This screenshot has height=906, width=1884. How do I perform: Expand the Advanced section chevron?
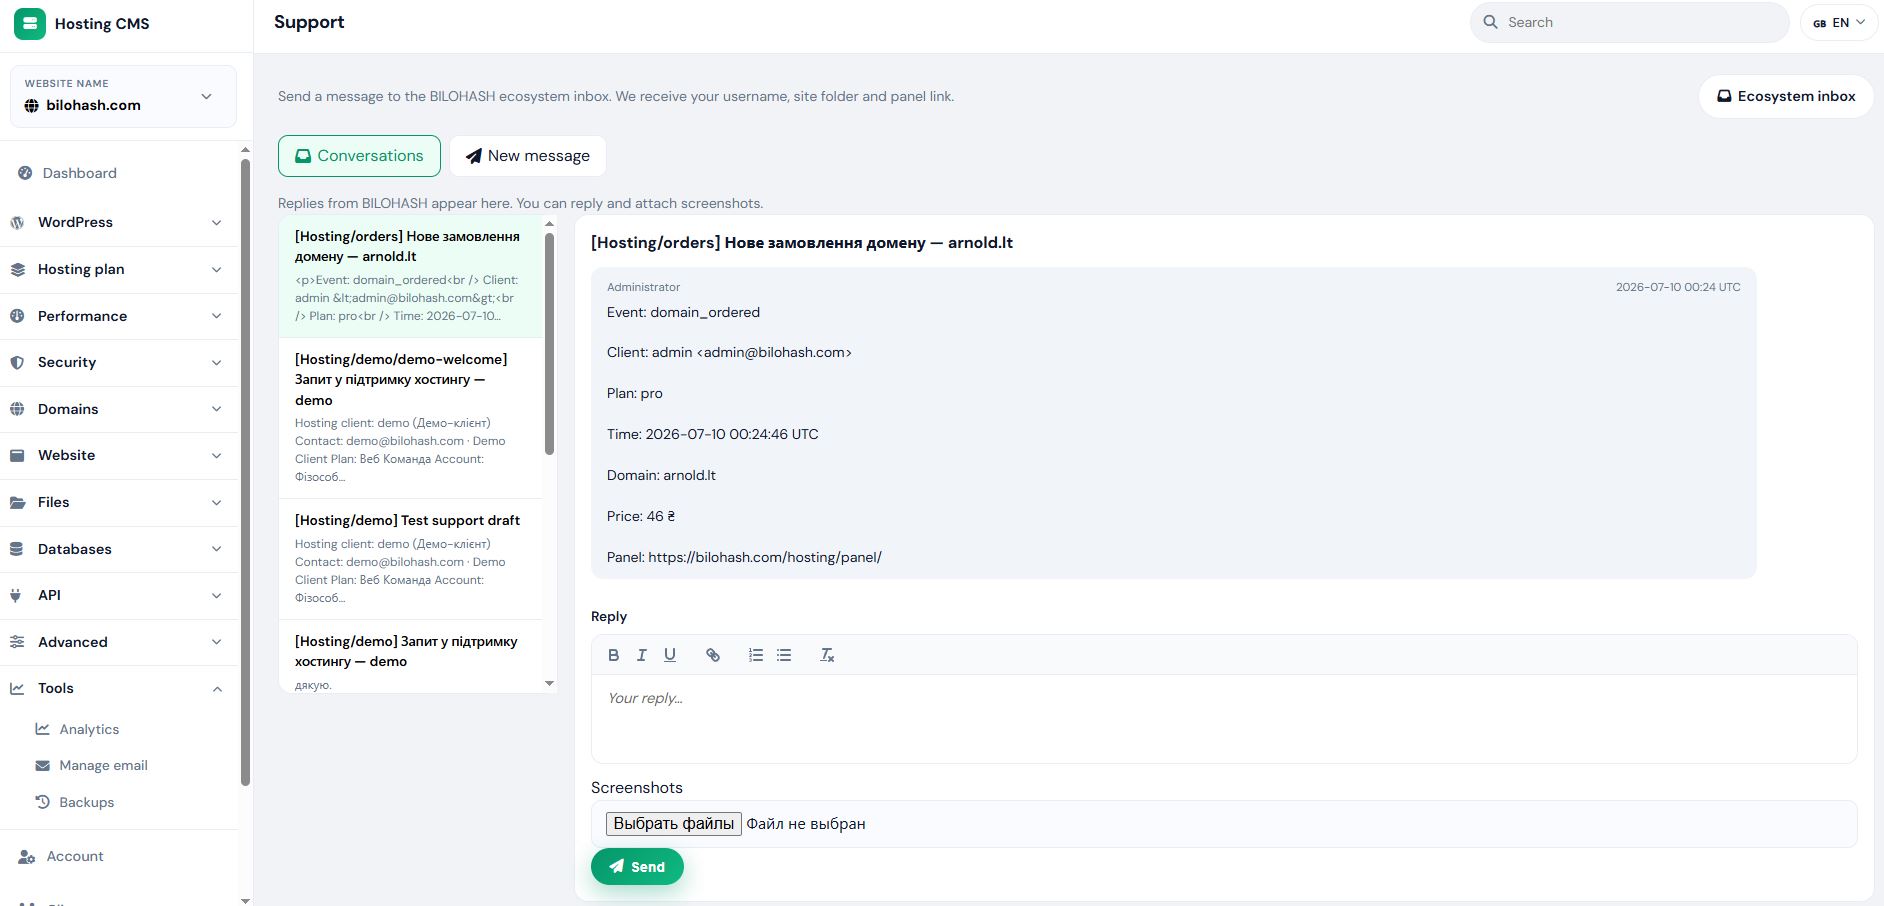coord(216,642)
